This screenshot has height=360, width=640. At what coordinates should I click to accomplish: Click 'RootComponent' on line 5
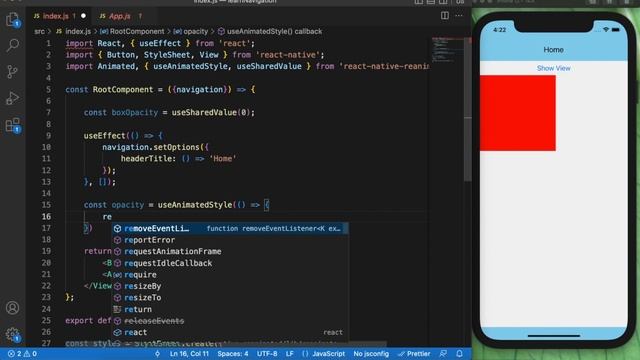(122, 89)
